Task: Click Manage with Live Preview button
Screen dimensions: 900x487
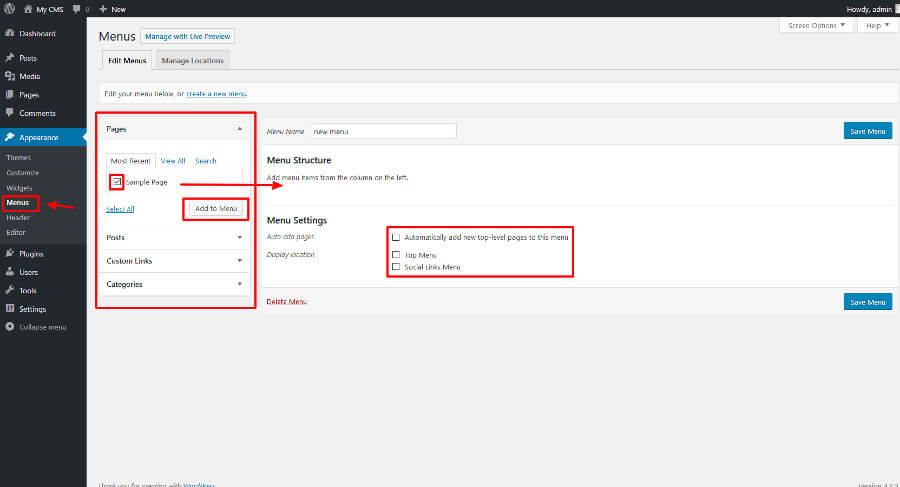Action: click(x=188, y=36)
